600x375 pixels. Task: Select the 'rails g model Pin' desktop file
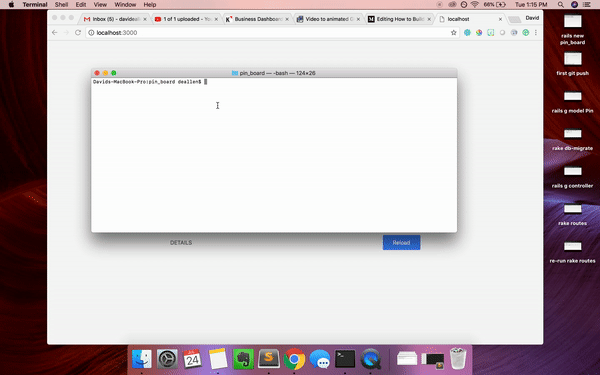pyautogui.click(x=572, y=101)
